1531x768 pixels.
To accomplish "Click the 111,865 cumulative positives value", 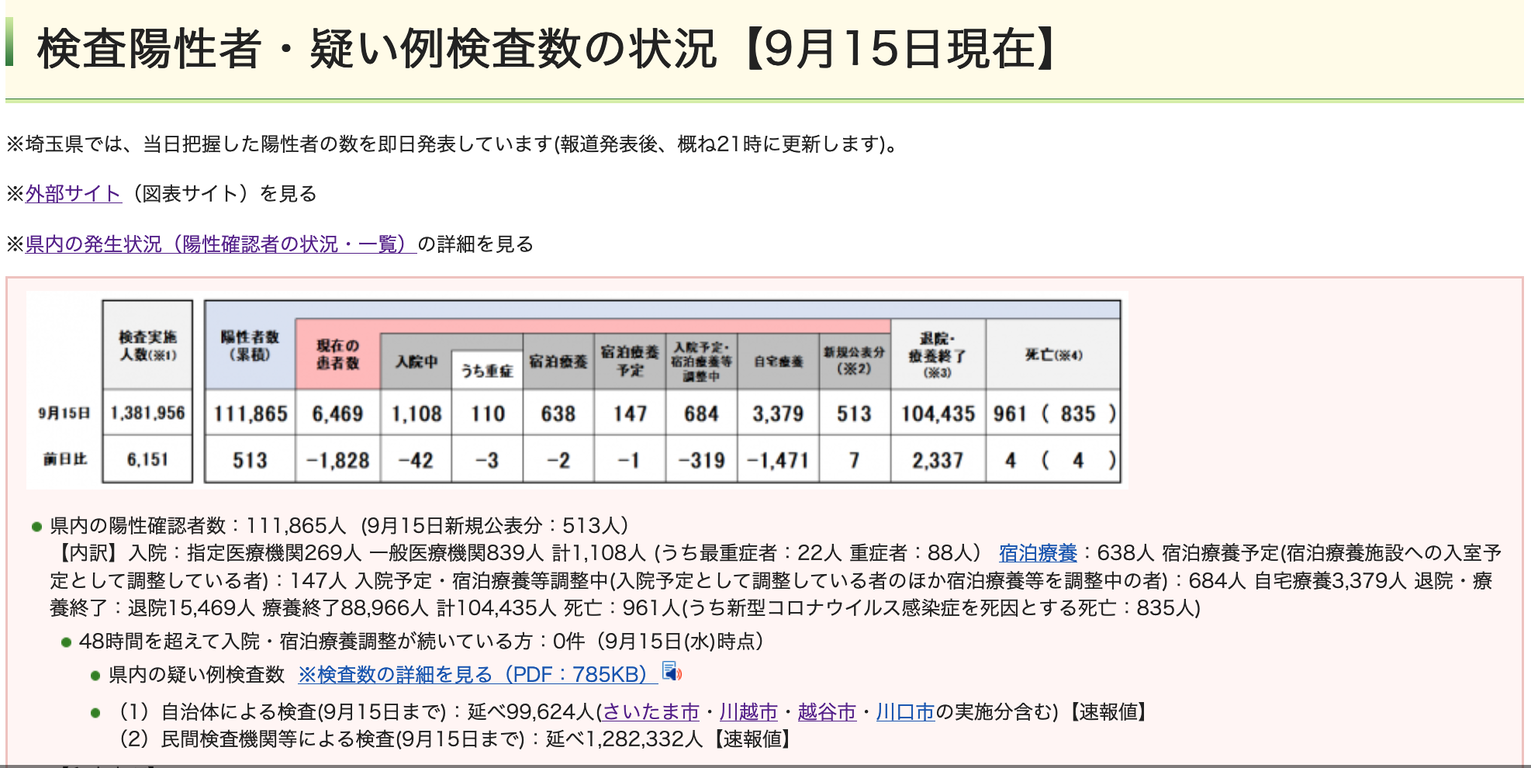I will tap(250, 413).
